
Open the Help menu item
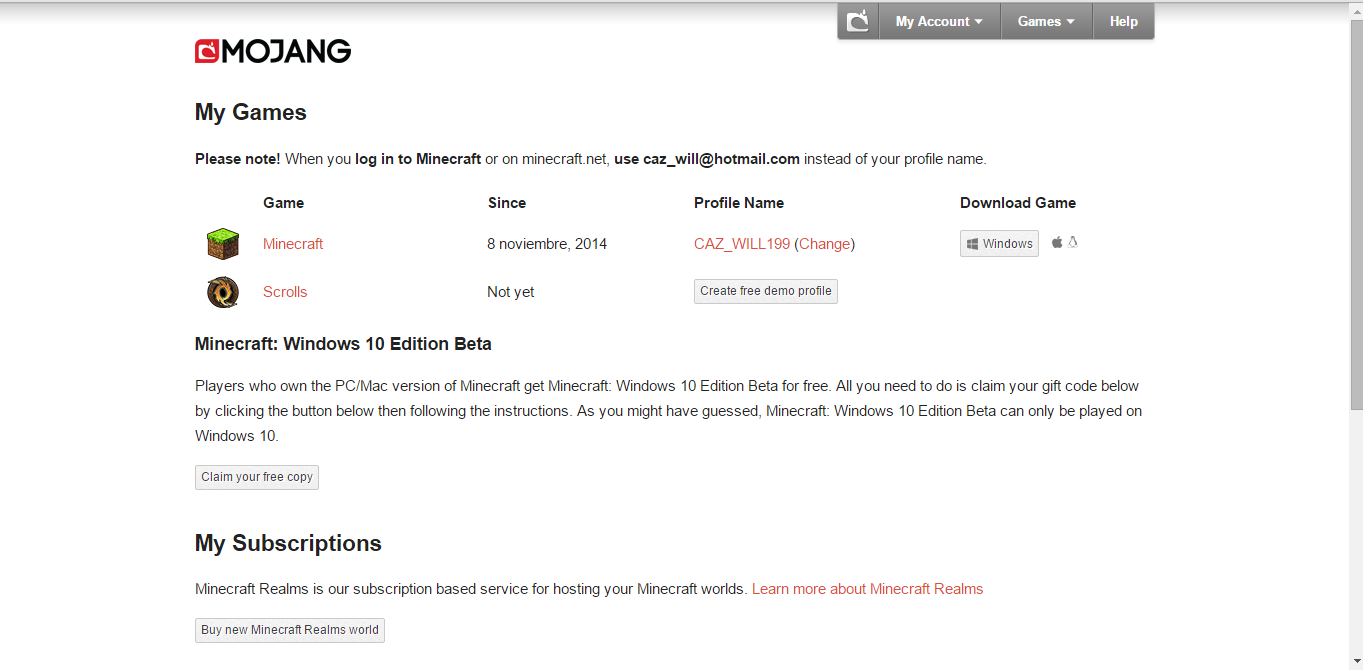1123,21
